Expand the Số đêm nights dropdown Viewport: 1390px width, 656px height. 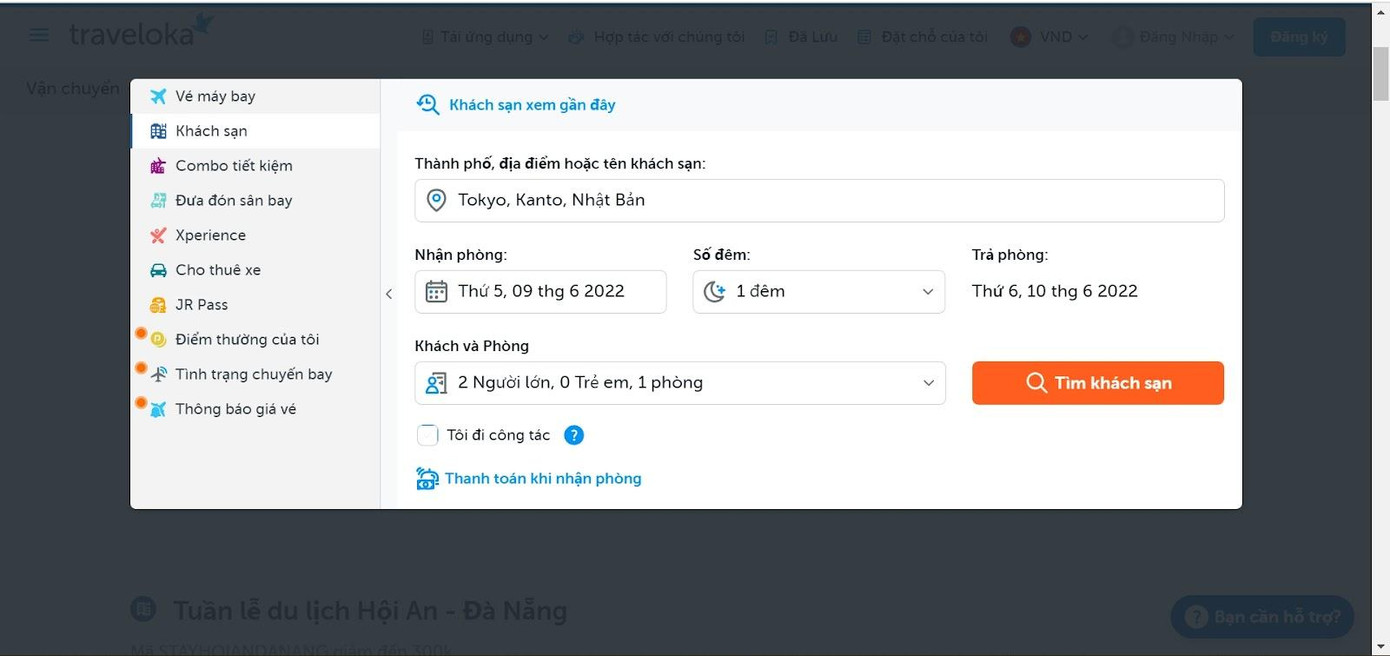click(818, 292)
